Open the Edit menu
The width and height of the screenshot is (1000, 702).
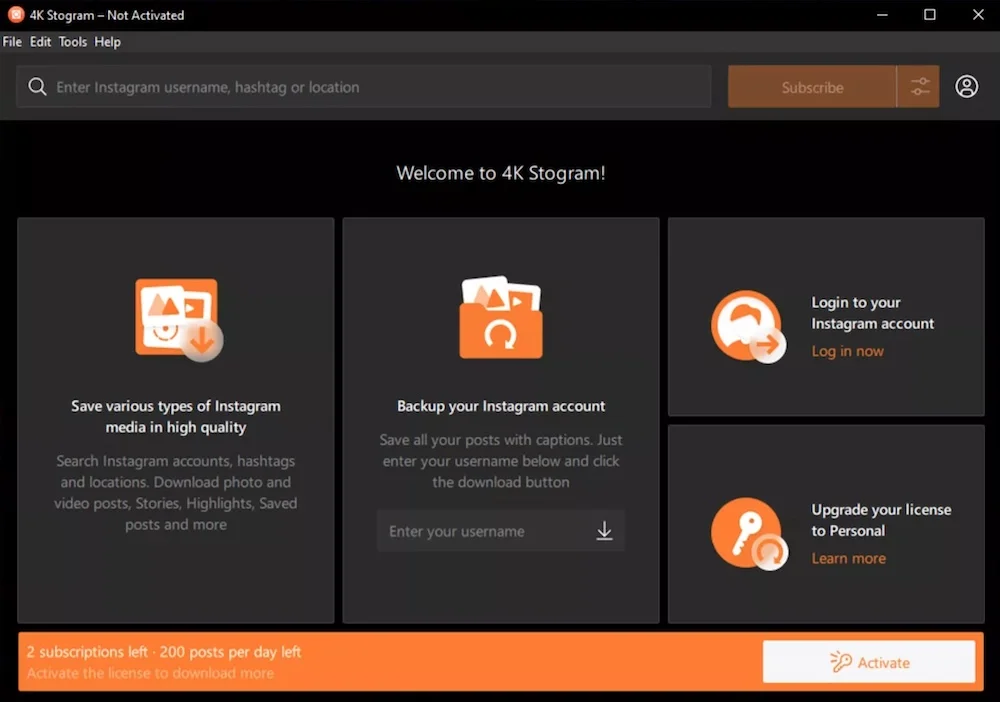coord(40,42)
